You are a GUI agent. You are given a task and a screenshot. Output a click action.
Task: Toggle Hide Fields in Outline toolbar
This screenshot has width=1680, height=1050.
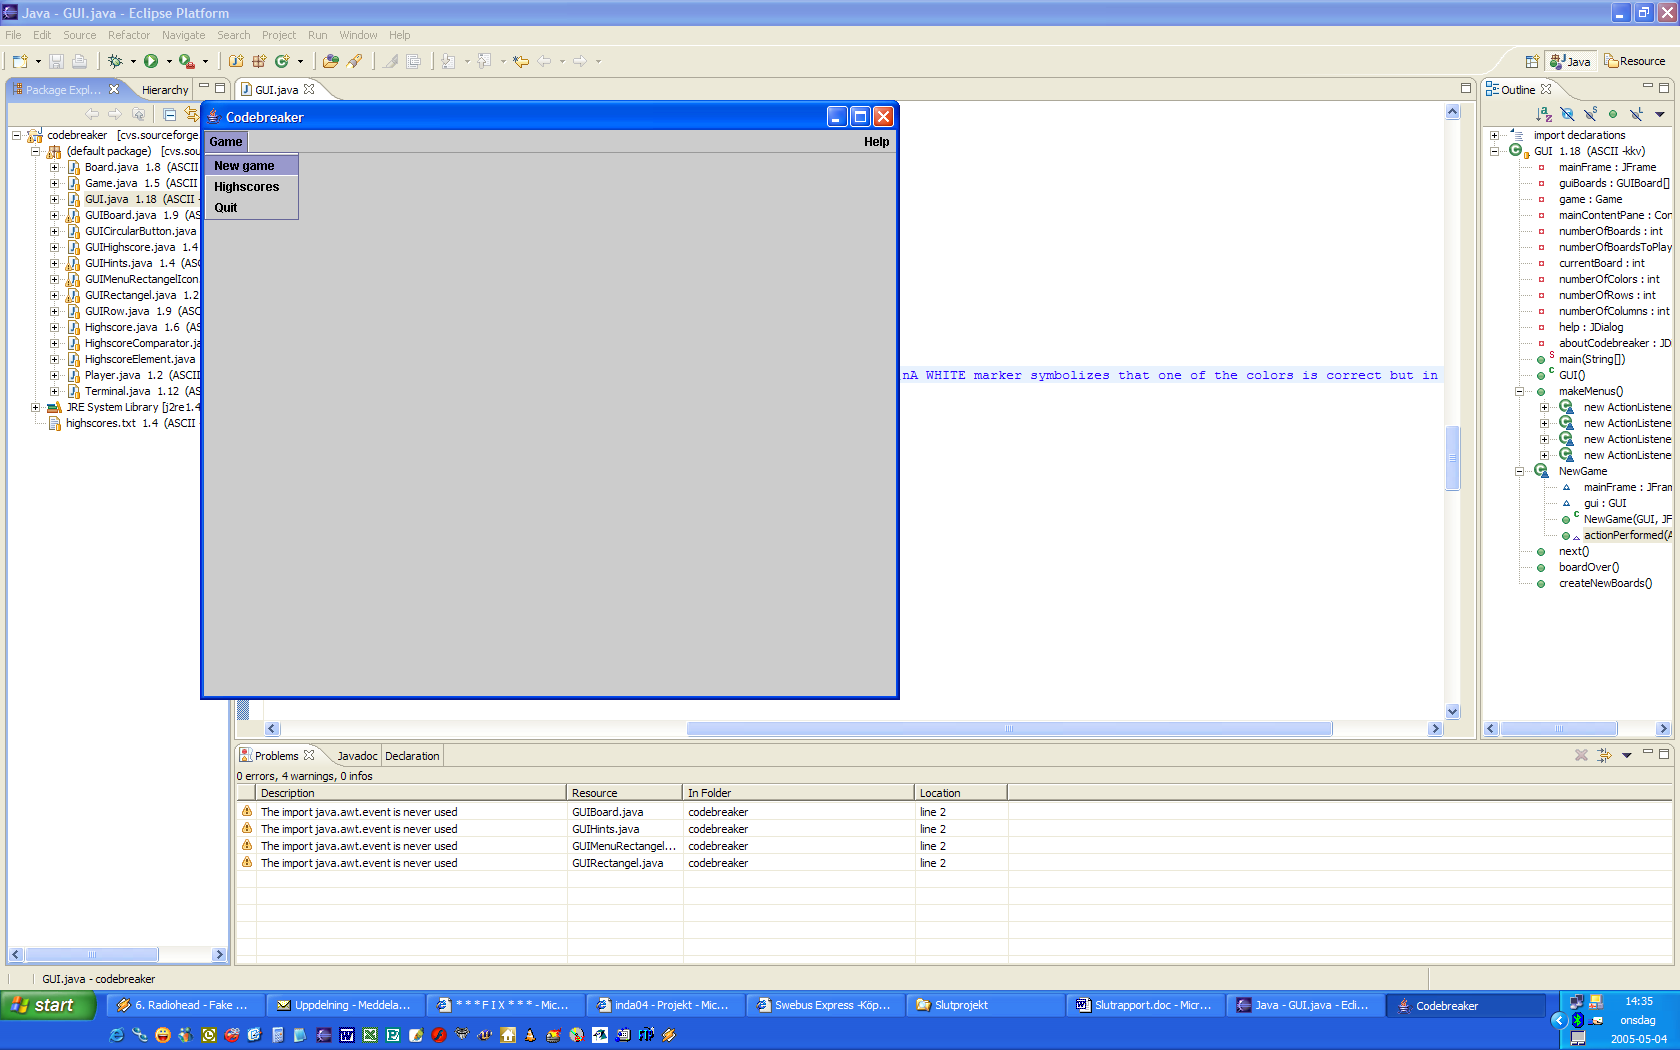[1567, 114]
